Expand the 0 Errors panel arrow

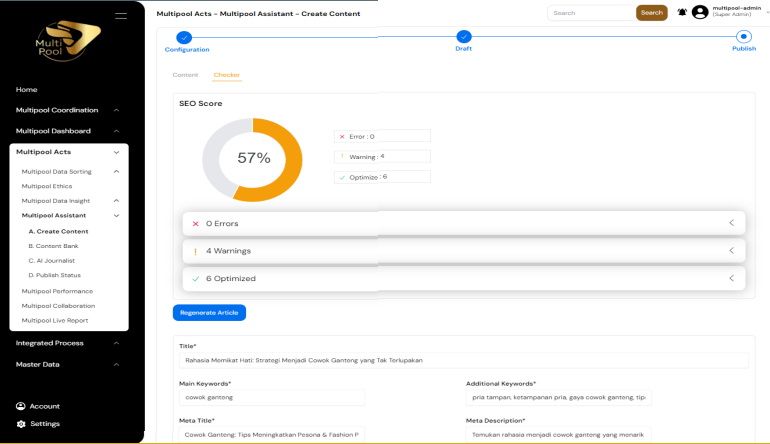coord(732,223)
